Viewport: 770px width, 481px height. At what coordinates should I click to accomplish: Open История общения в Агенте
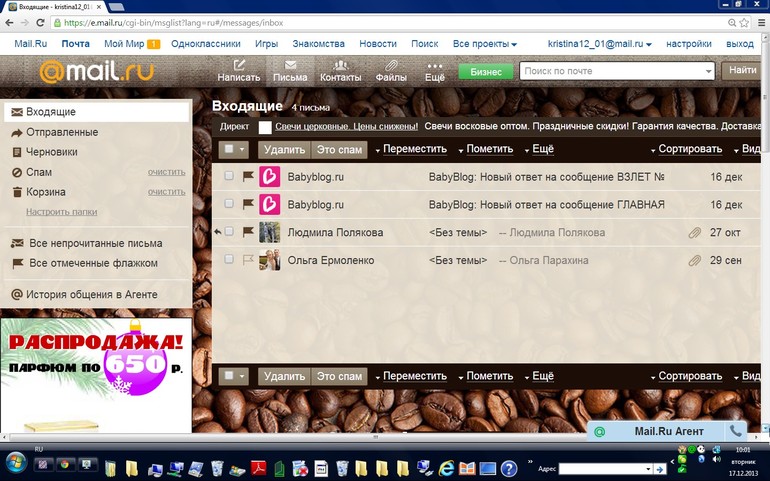[x=84, y=295]
